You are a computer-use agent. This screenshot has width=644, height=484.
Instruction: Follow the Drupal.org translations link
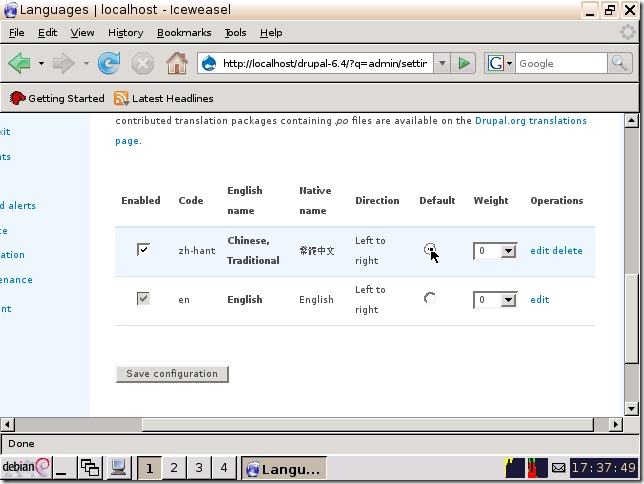tap(531, 120)
